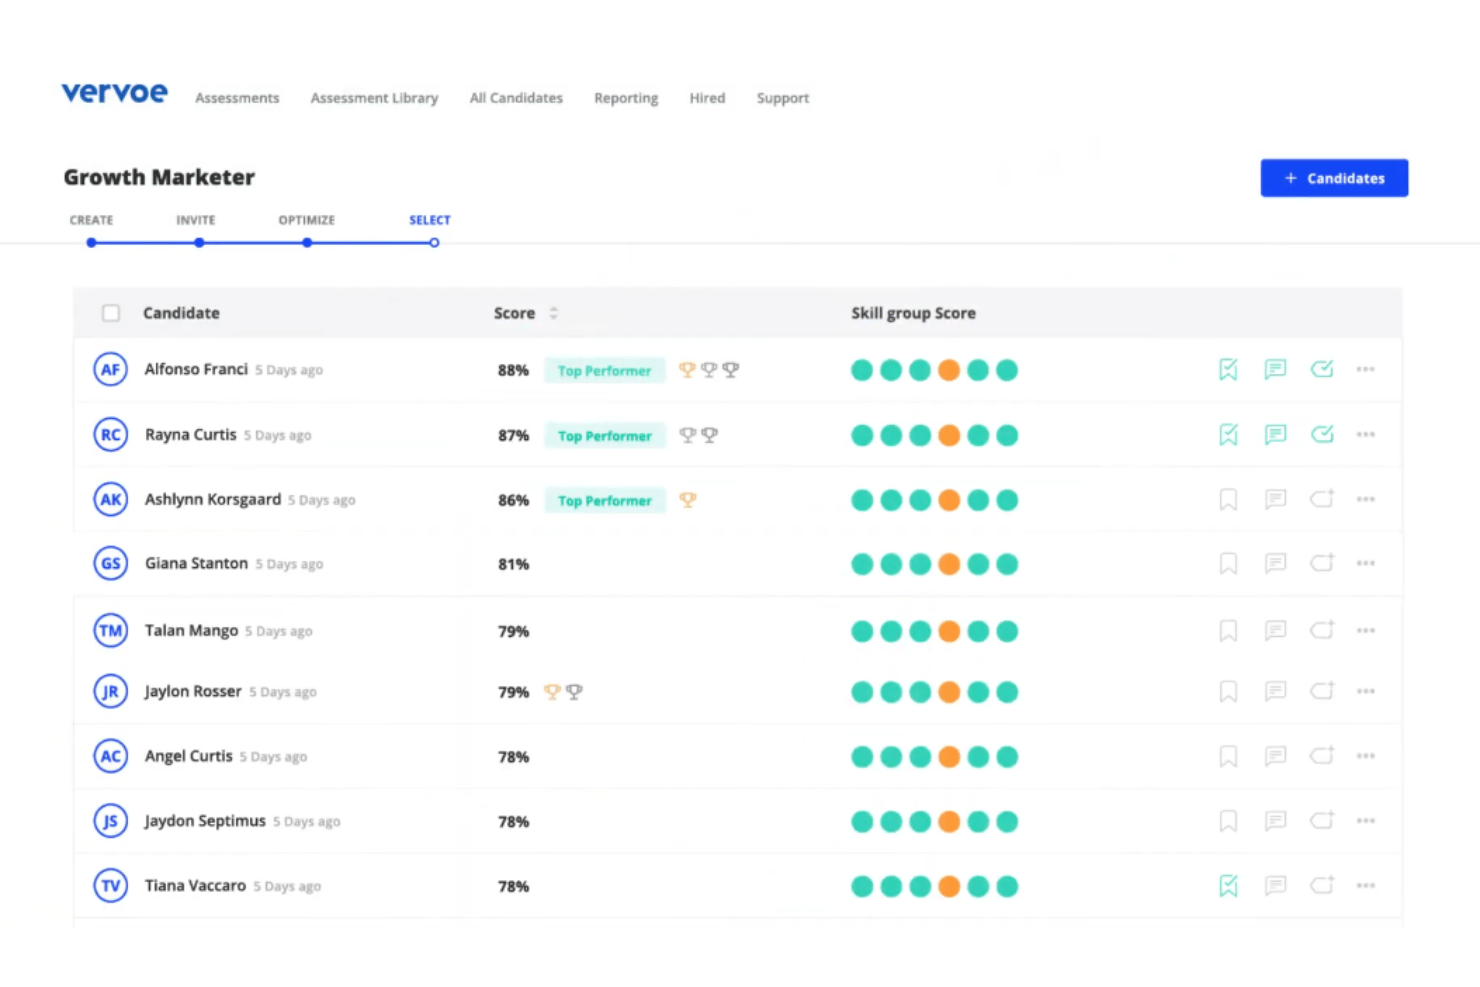Select the SELECT step
The image size is (1480, 987).
(x=430, y=220)
